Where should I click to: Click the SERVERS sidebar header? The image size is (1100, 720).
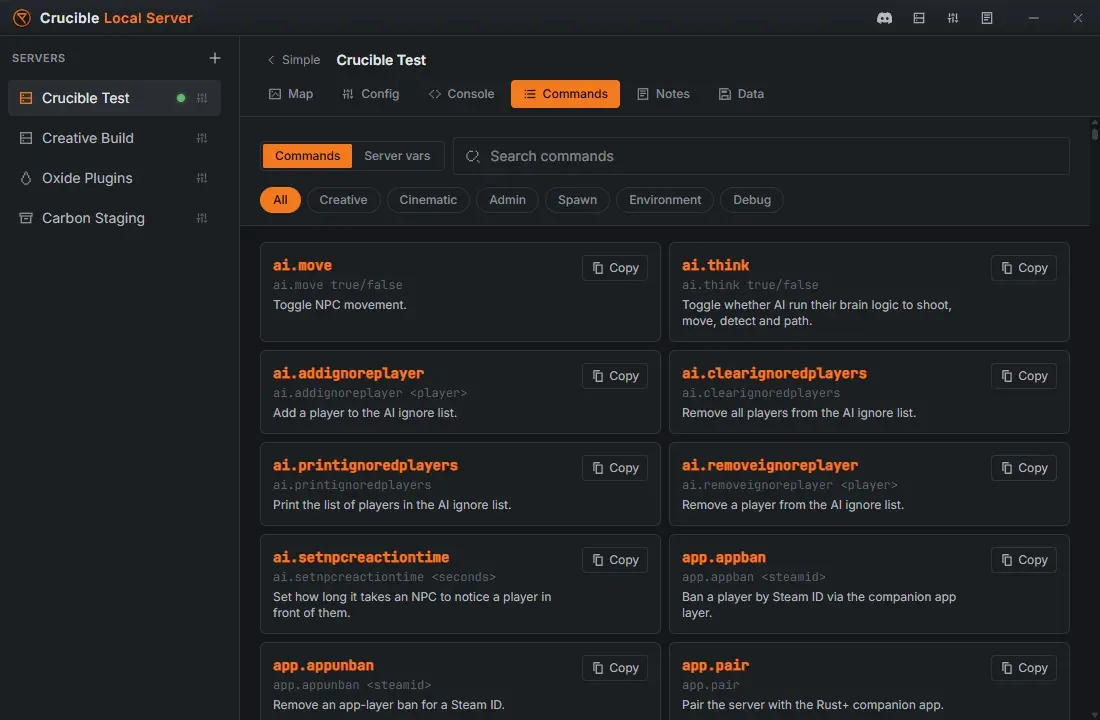(39, 58)
